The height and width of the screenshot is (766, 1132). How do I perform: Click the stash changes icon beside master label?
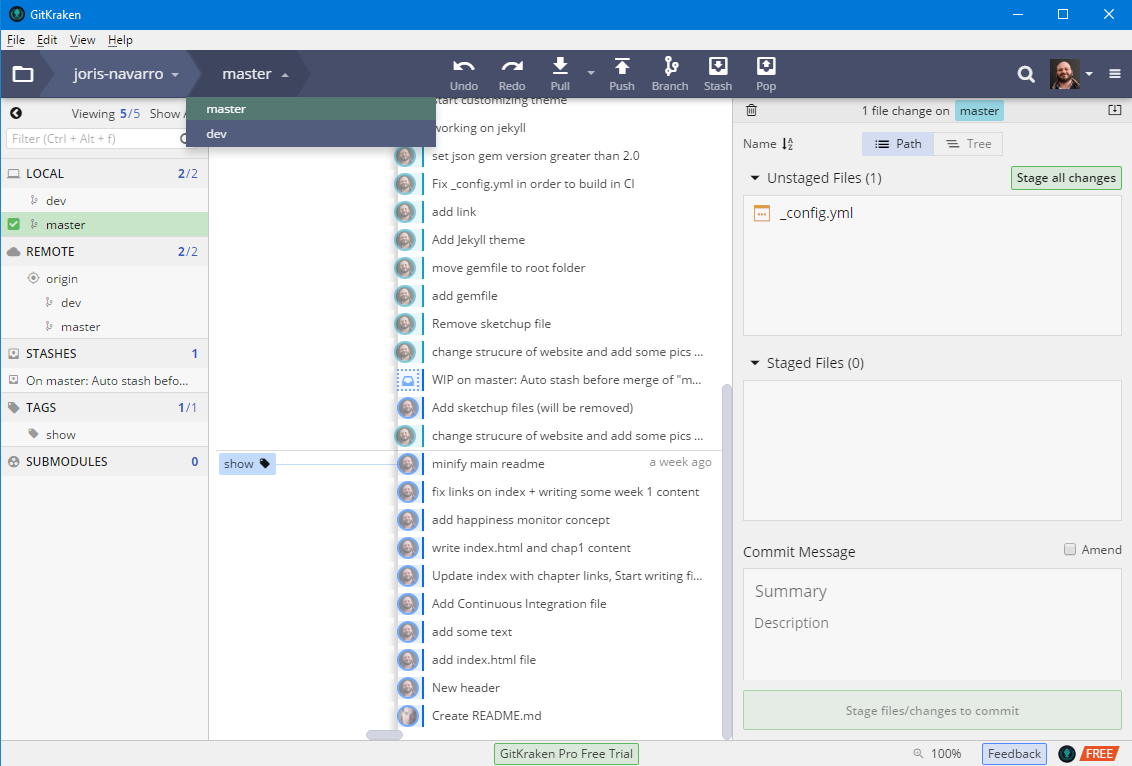pyautogui.click(x=1115, y=110)
